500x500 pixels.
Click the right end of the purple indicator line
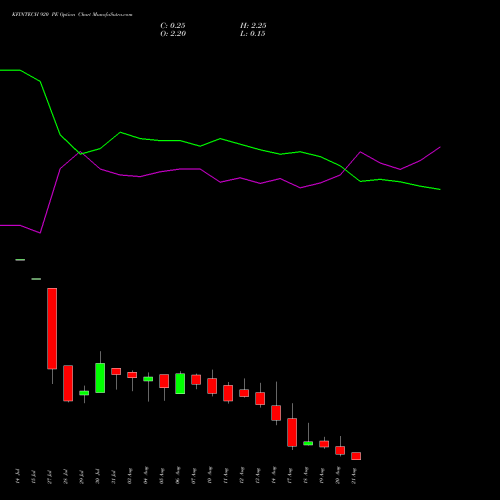pos(440,147)
